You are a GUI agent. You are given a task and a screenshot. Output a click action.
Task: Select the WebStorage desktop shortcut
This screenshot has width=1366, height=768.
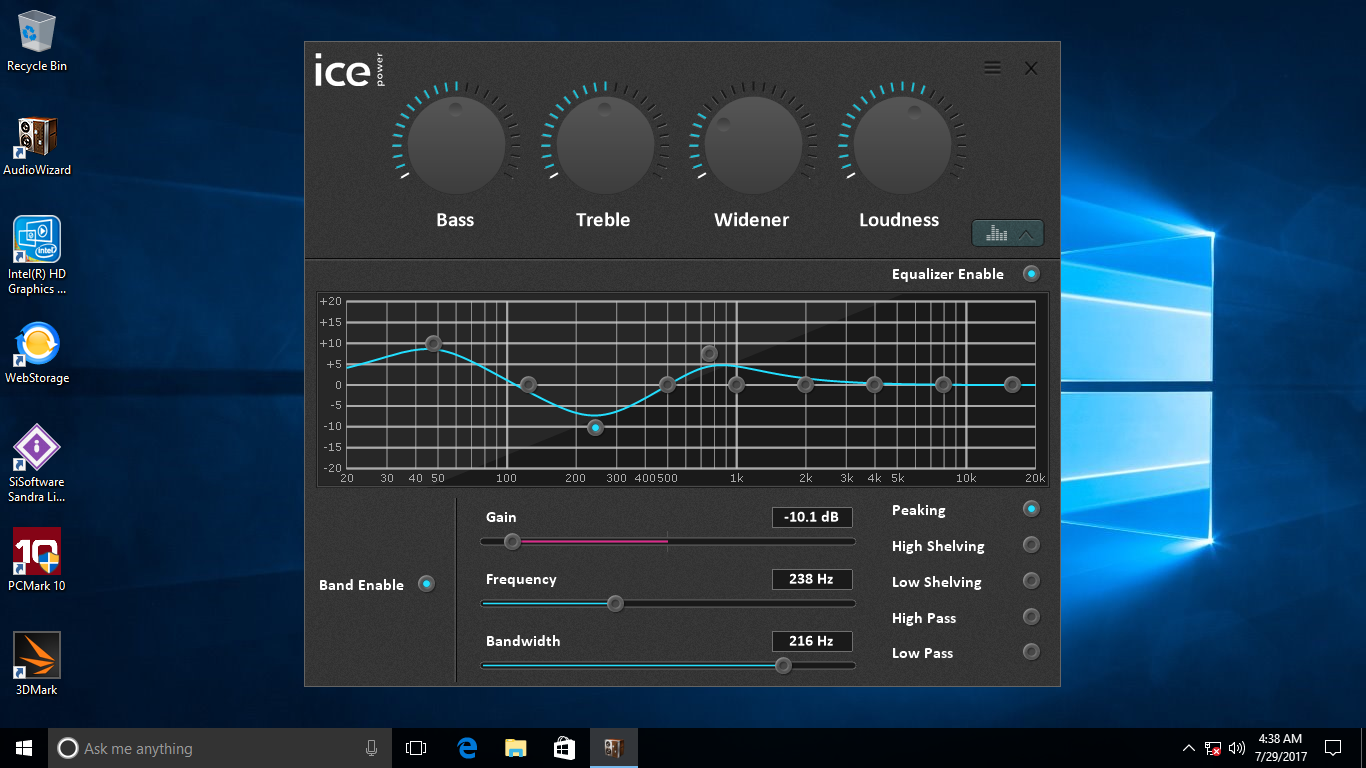(37, 353)
